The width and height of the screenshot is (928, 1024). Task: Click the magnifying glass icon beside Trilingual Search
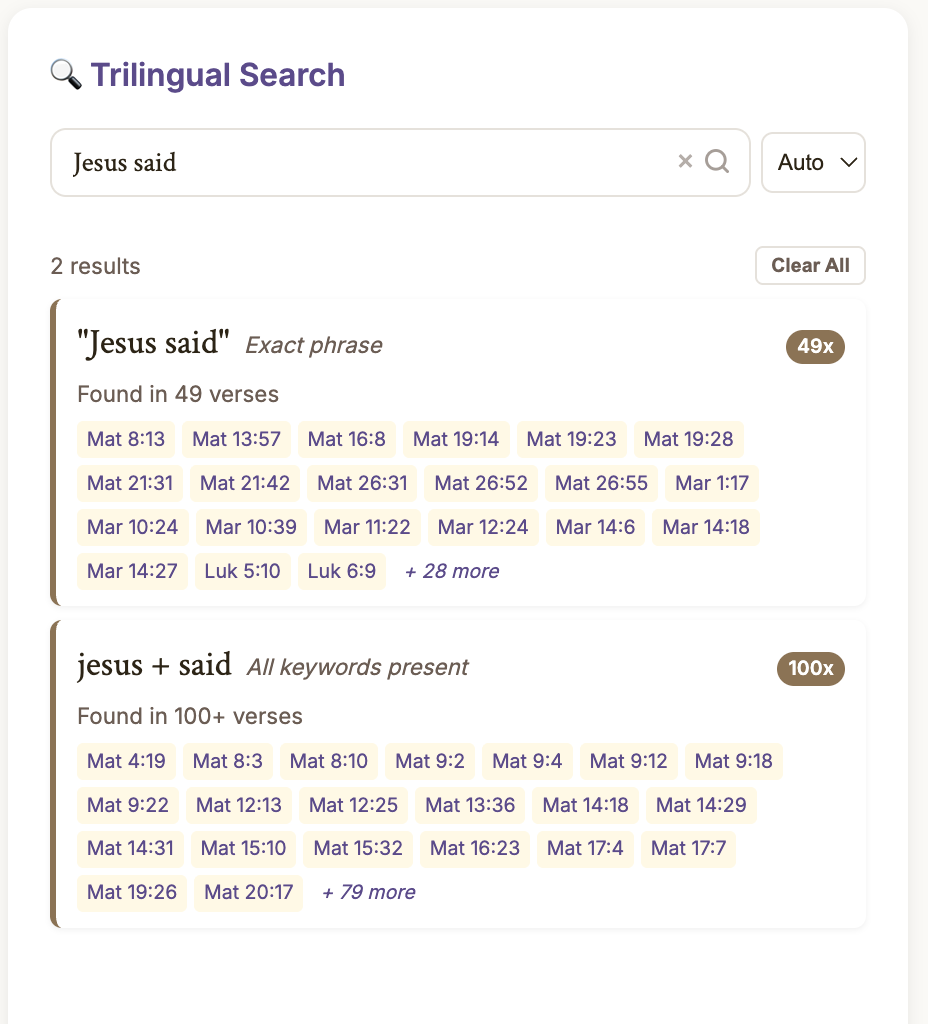[64, 74]
